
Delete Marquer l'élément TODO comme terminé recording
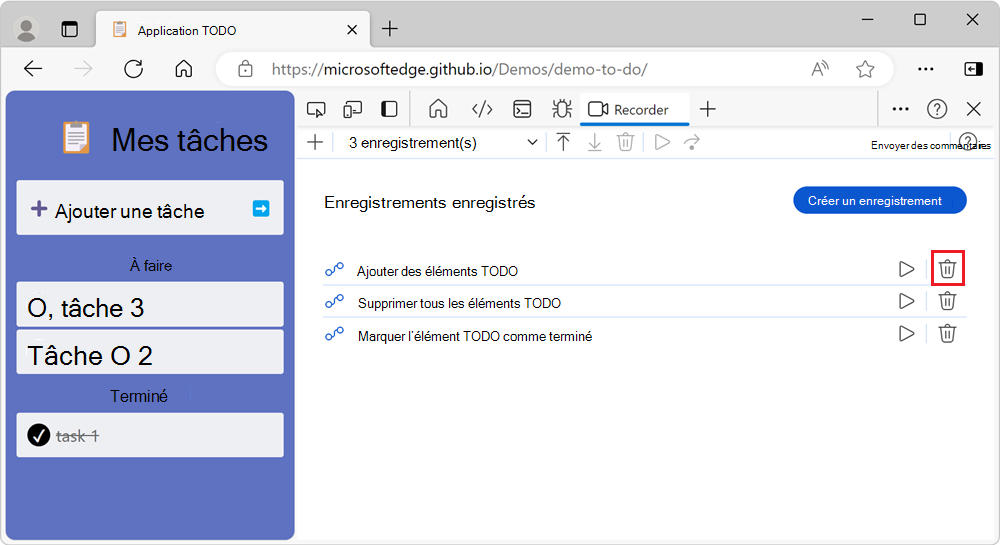coord(948,333)
